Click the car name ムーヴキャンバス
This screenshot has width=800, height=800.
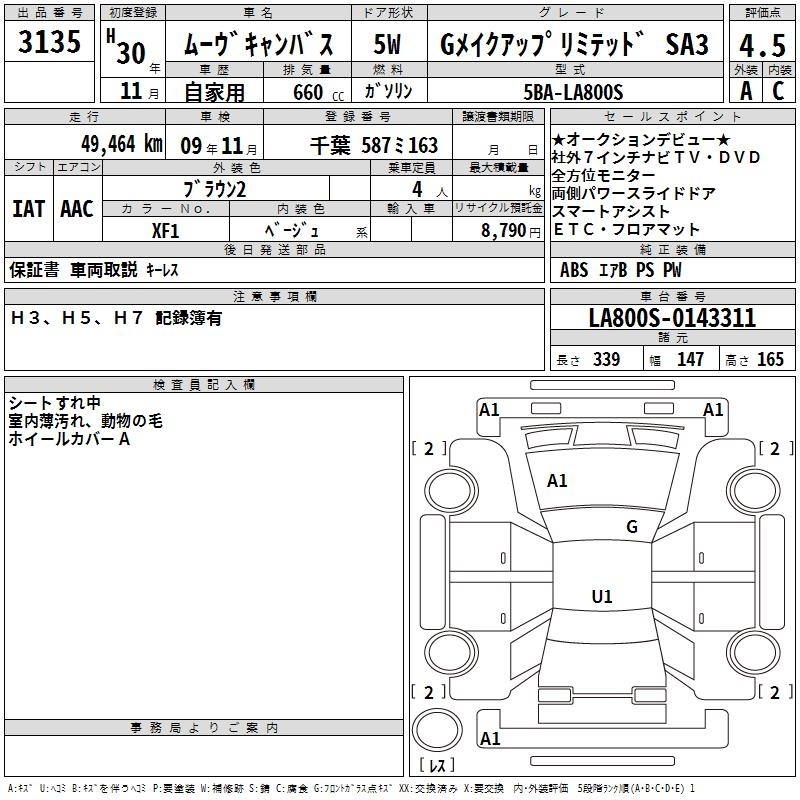pyautogui.click(x=258, y=44)
